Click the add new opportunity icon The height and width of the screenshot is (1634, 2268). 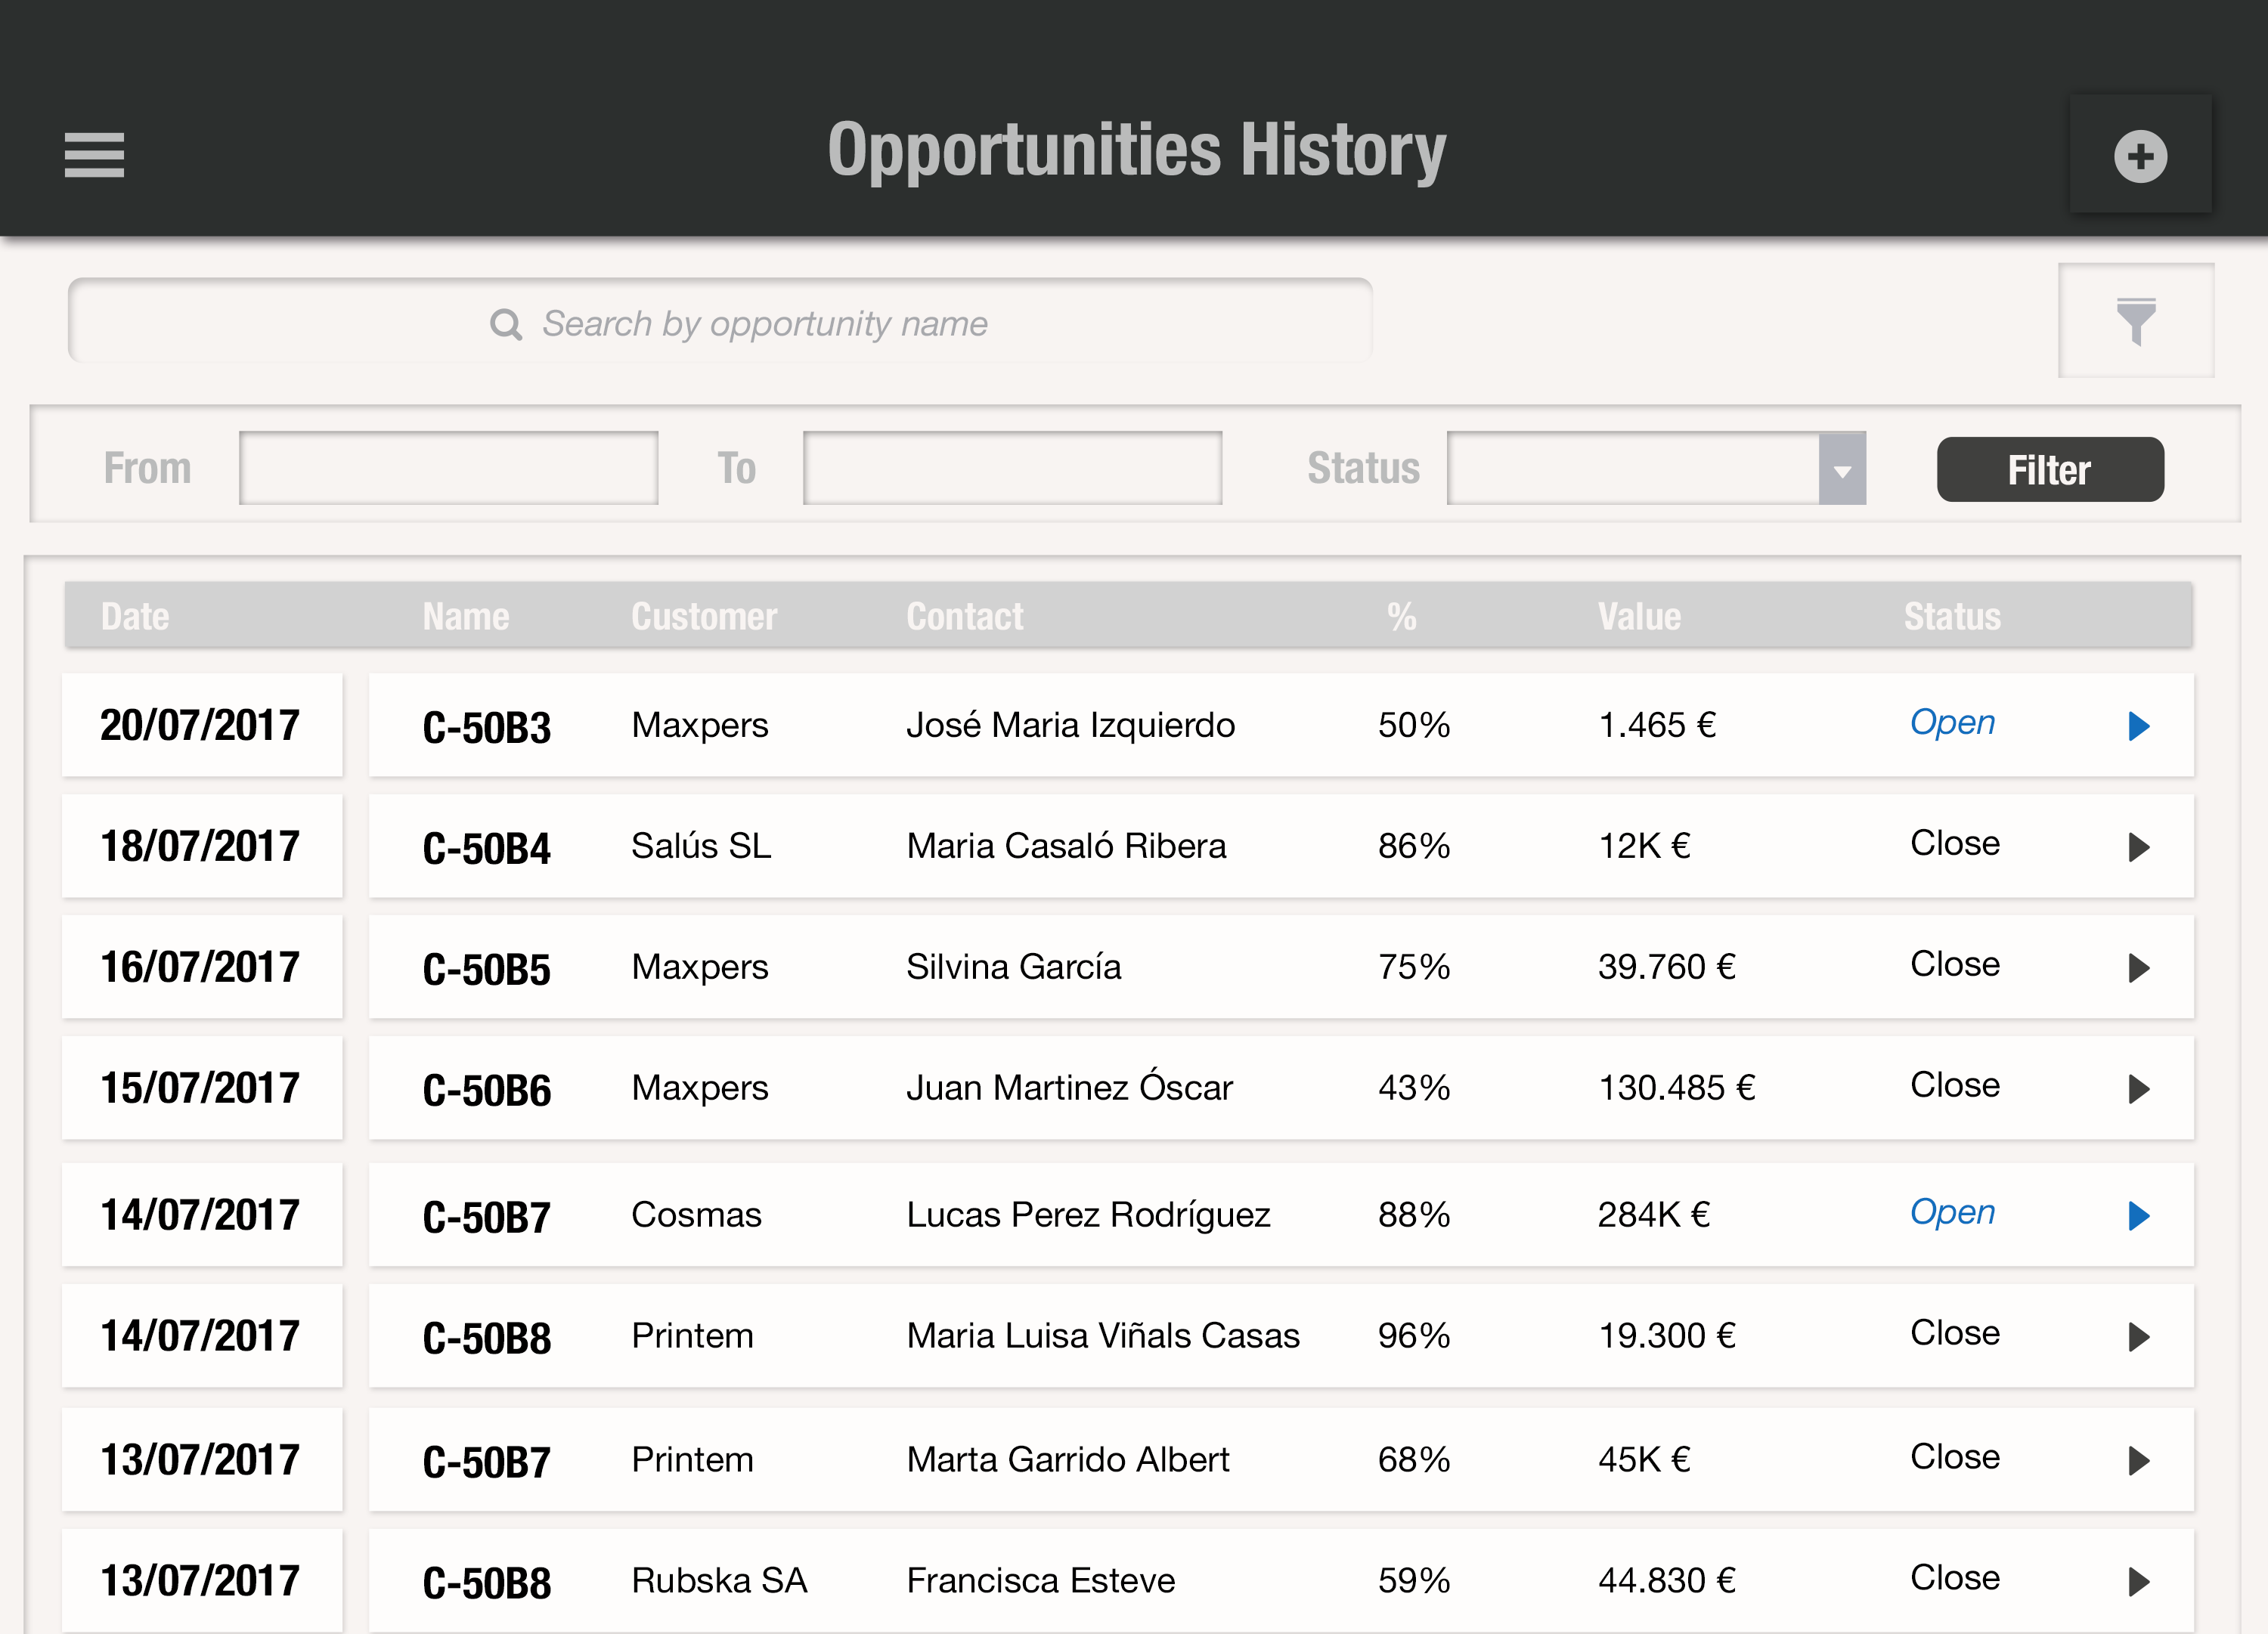click(2139, 155)
